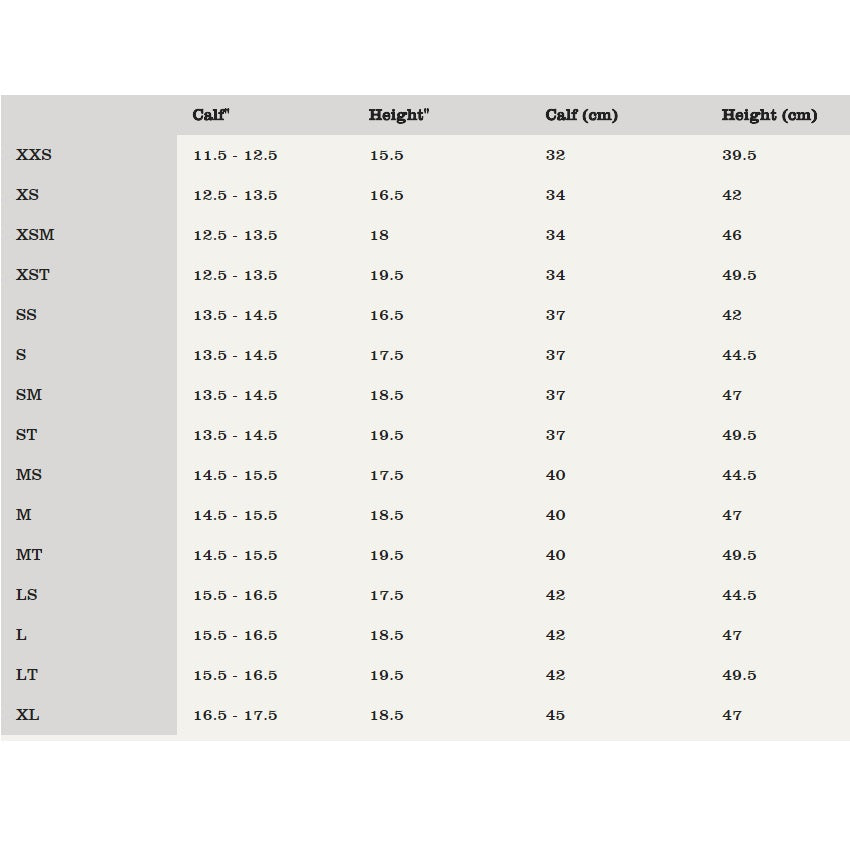Select the 32 calf centimeter value
The height and width of the screenshot is (850, 850).
pos(555,155)
